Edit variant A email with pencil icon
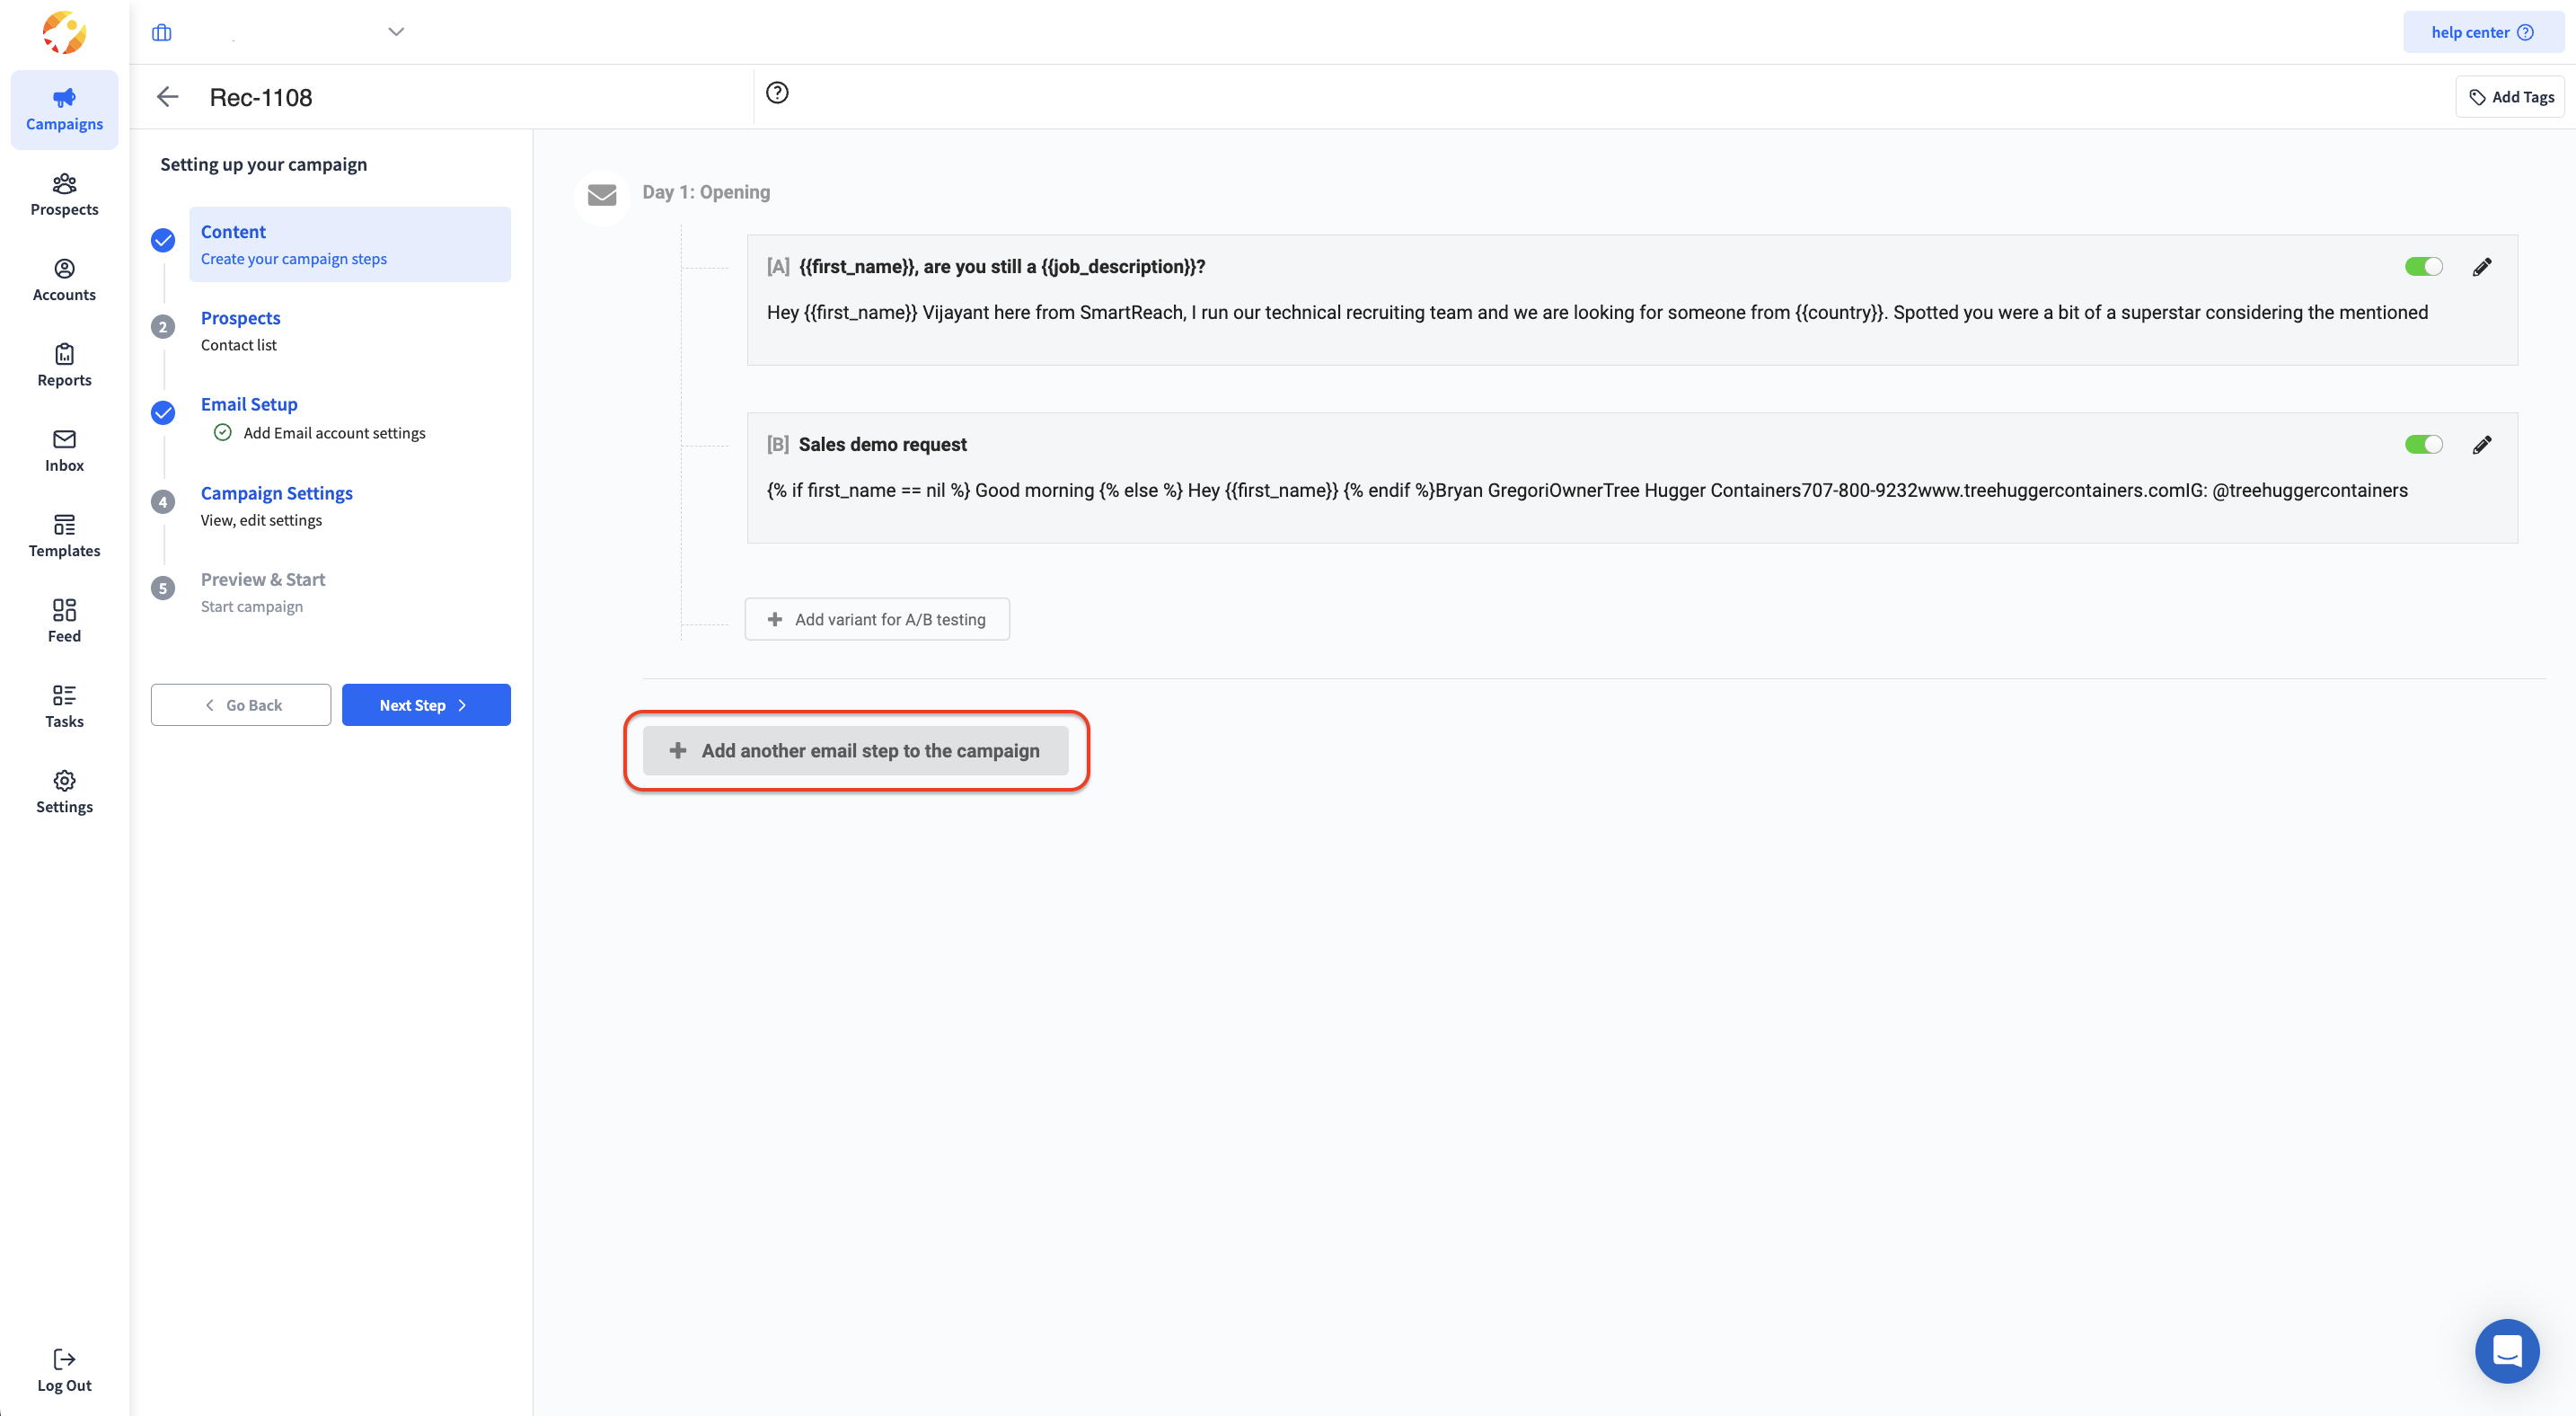 coord(2481,267)
